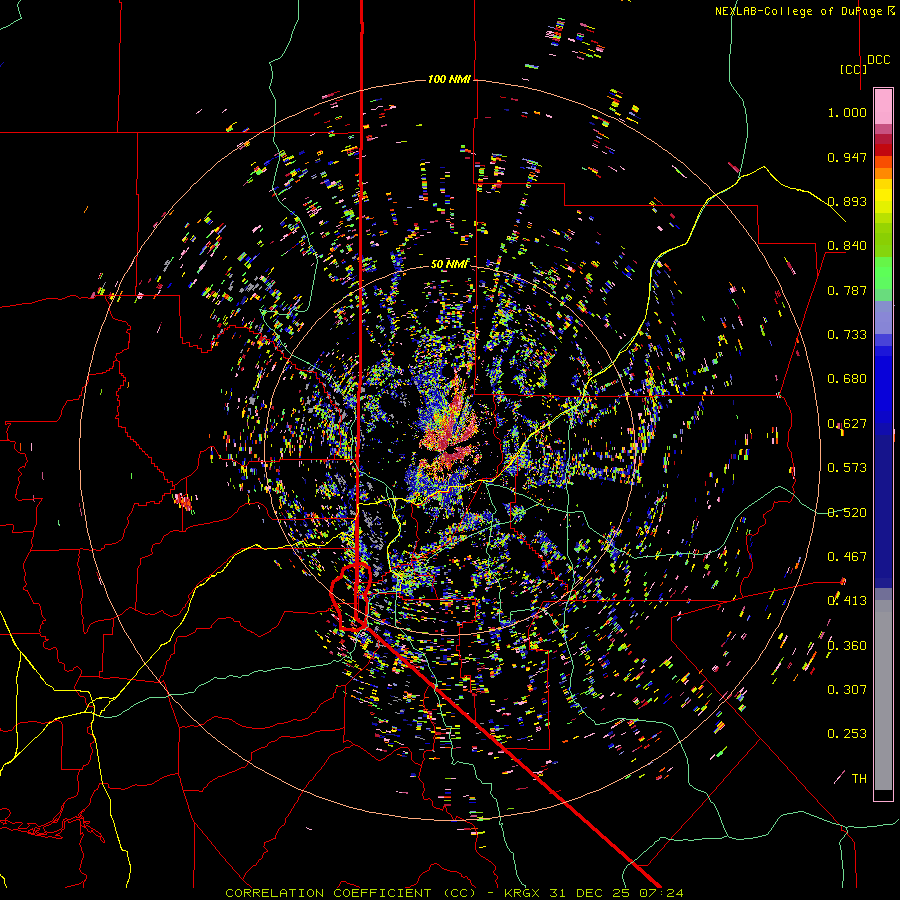Click the 0.253 color scale value
The width and height of the screenshot is (900, 900).
[x=847, y=734]
